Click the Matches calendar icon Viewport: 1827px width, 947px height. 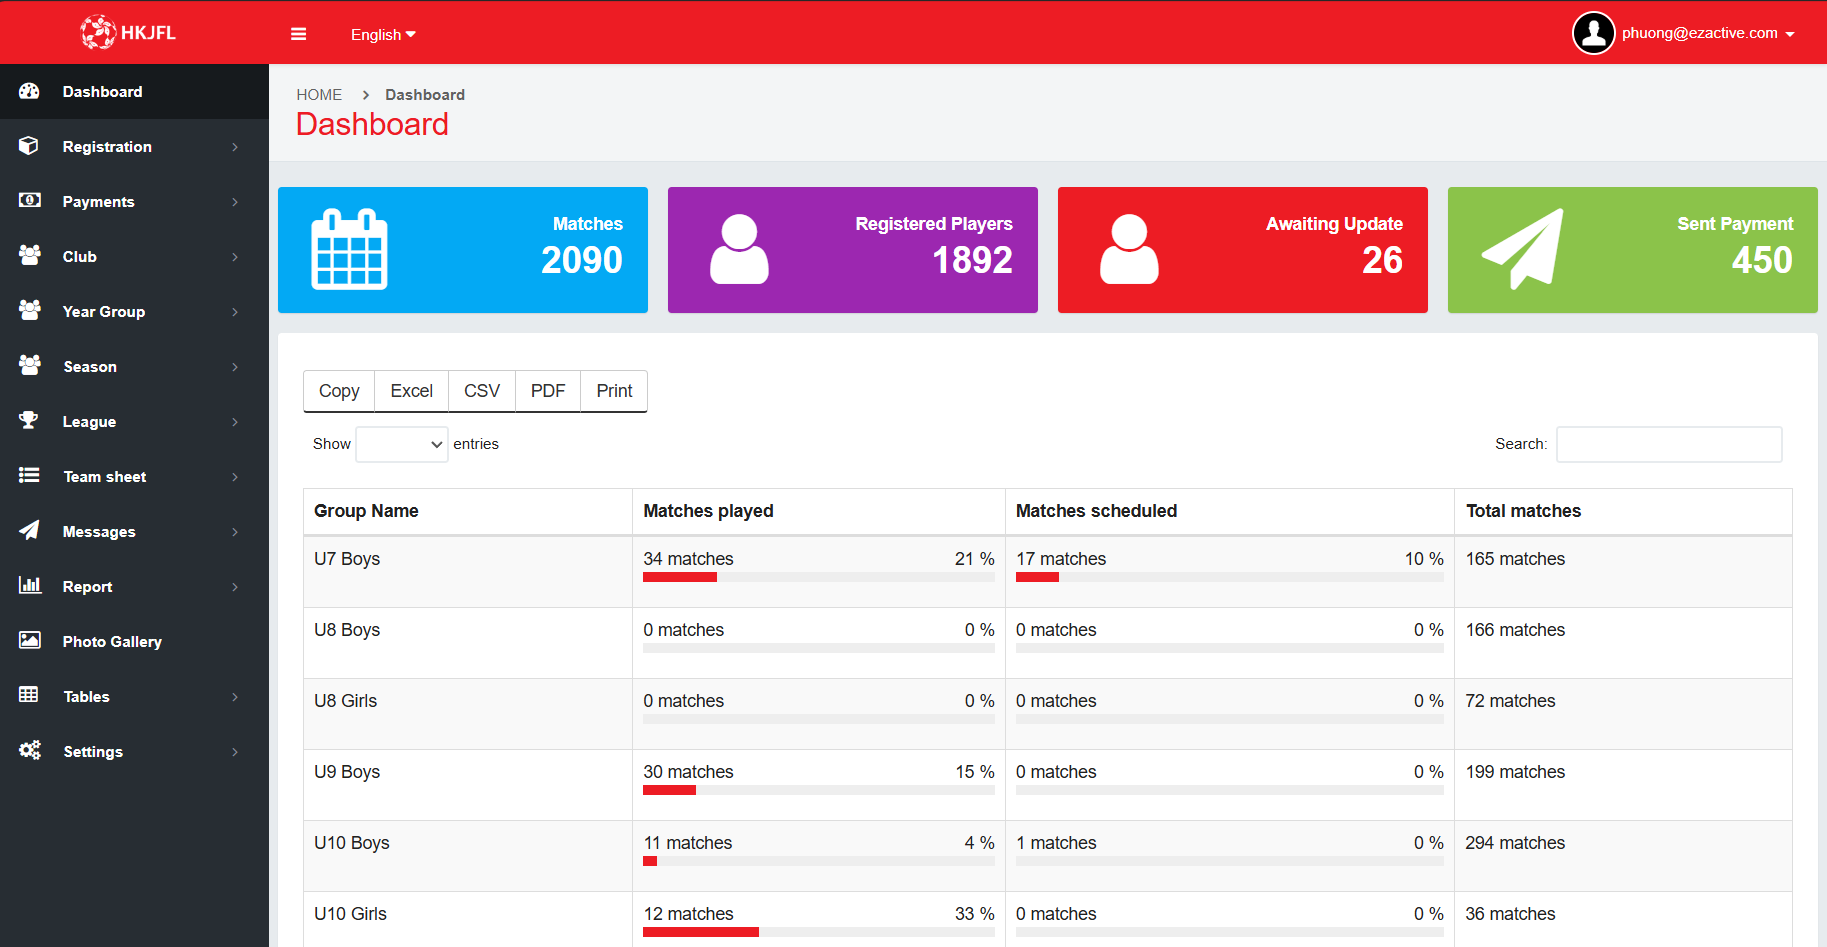pyautogui.click(x=349, y=250)
